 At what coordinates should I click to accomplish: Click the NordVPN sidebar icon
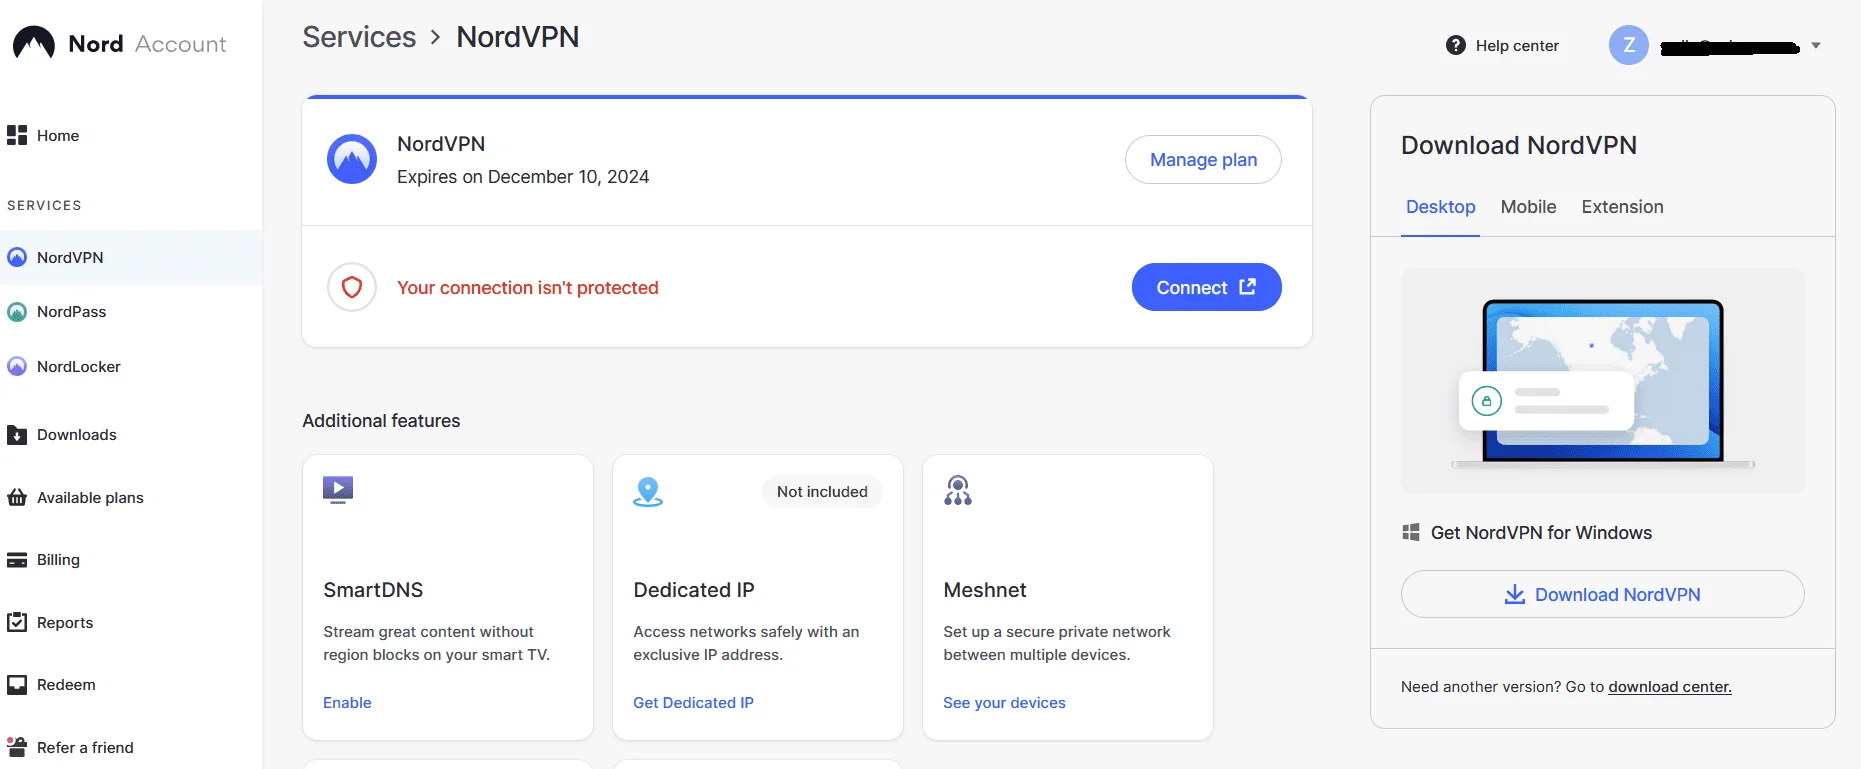point(17,257)
